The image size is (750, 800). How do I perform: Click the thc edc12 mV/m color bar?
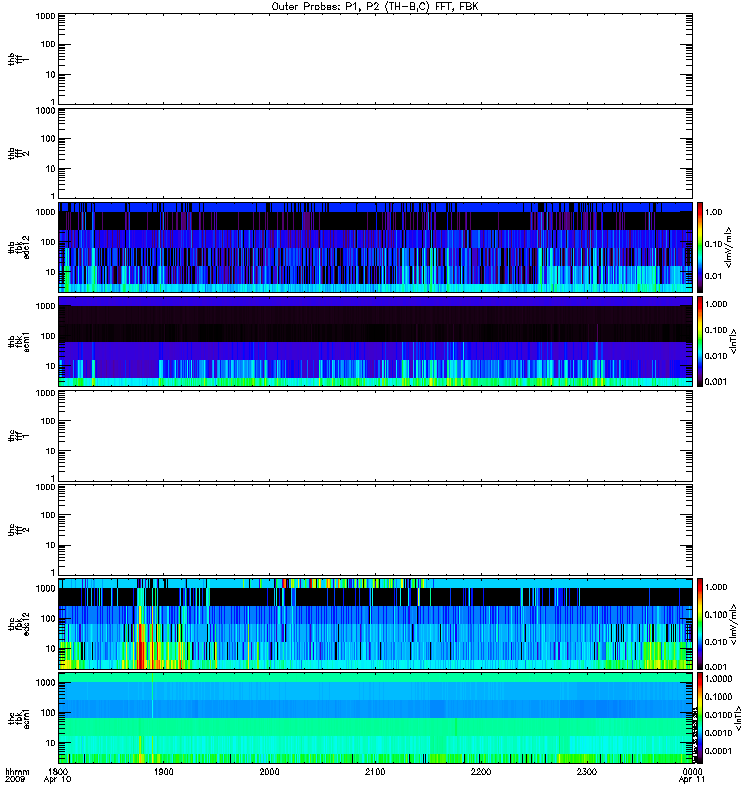click(700, 624)
